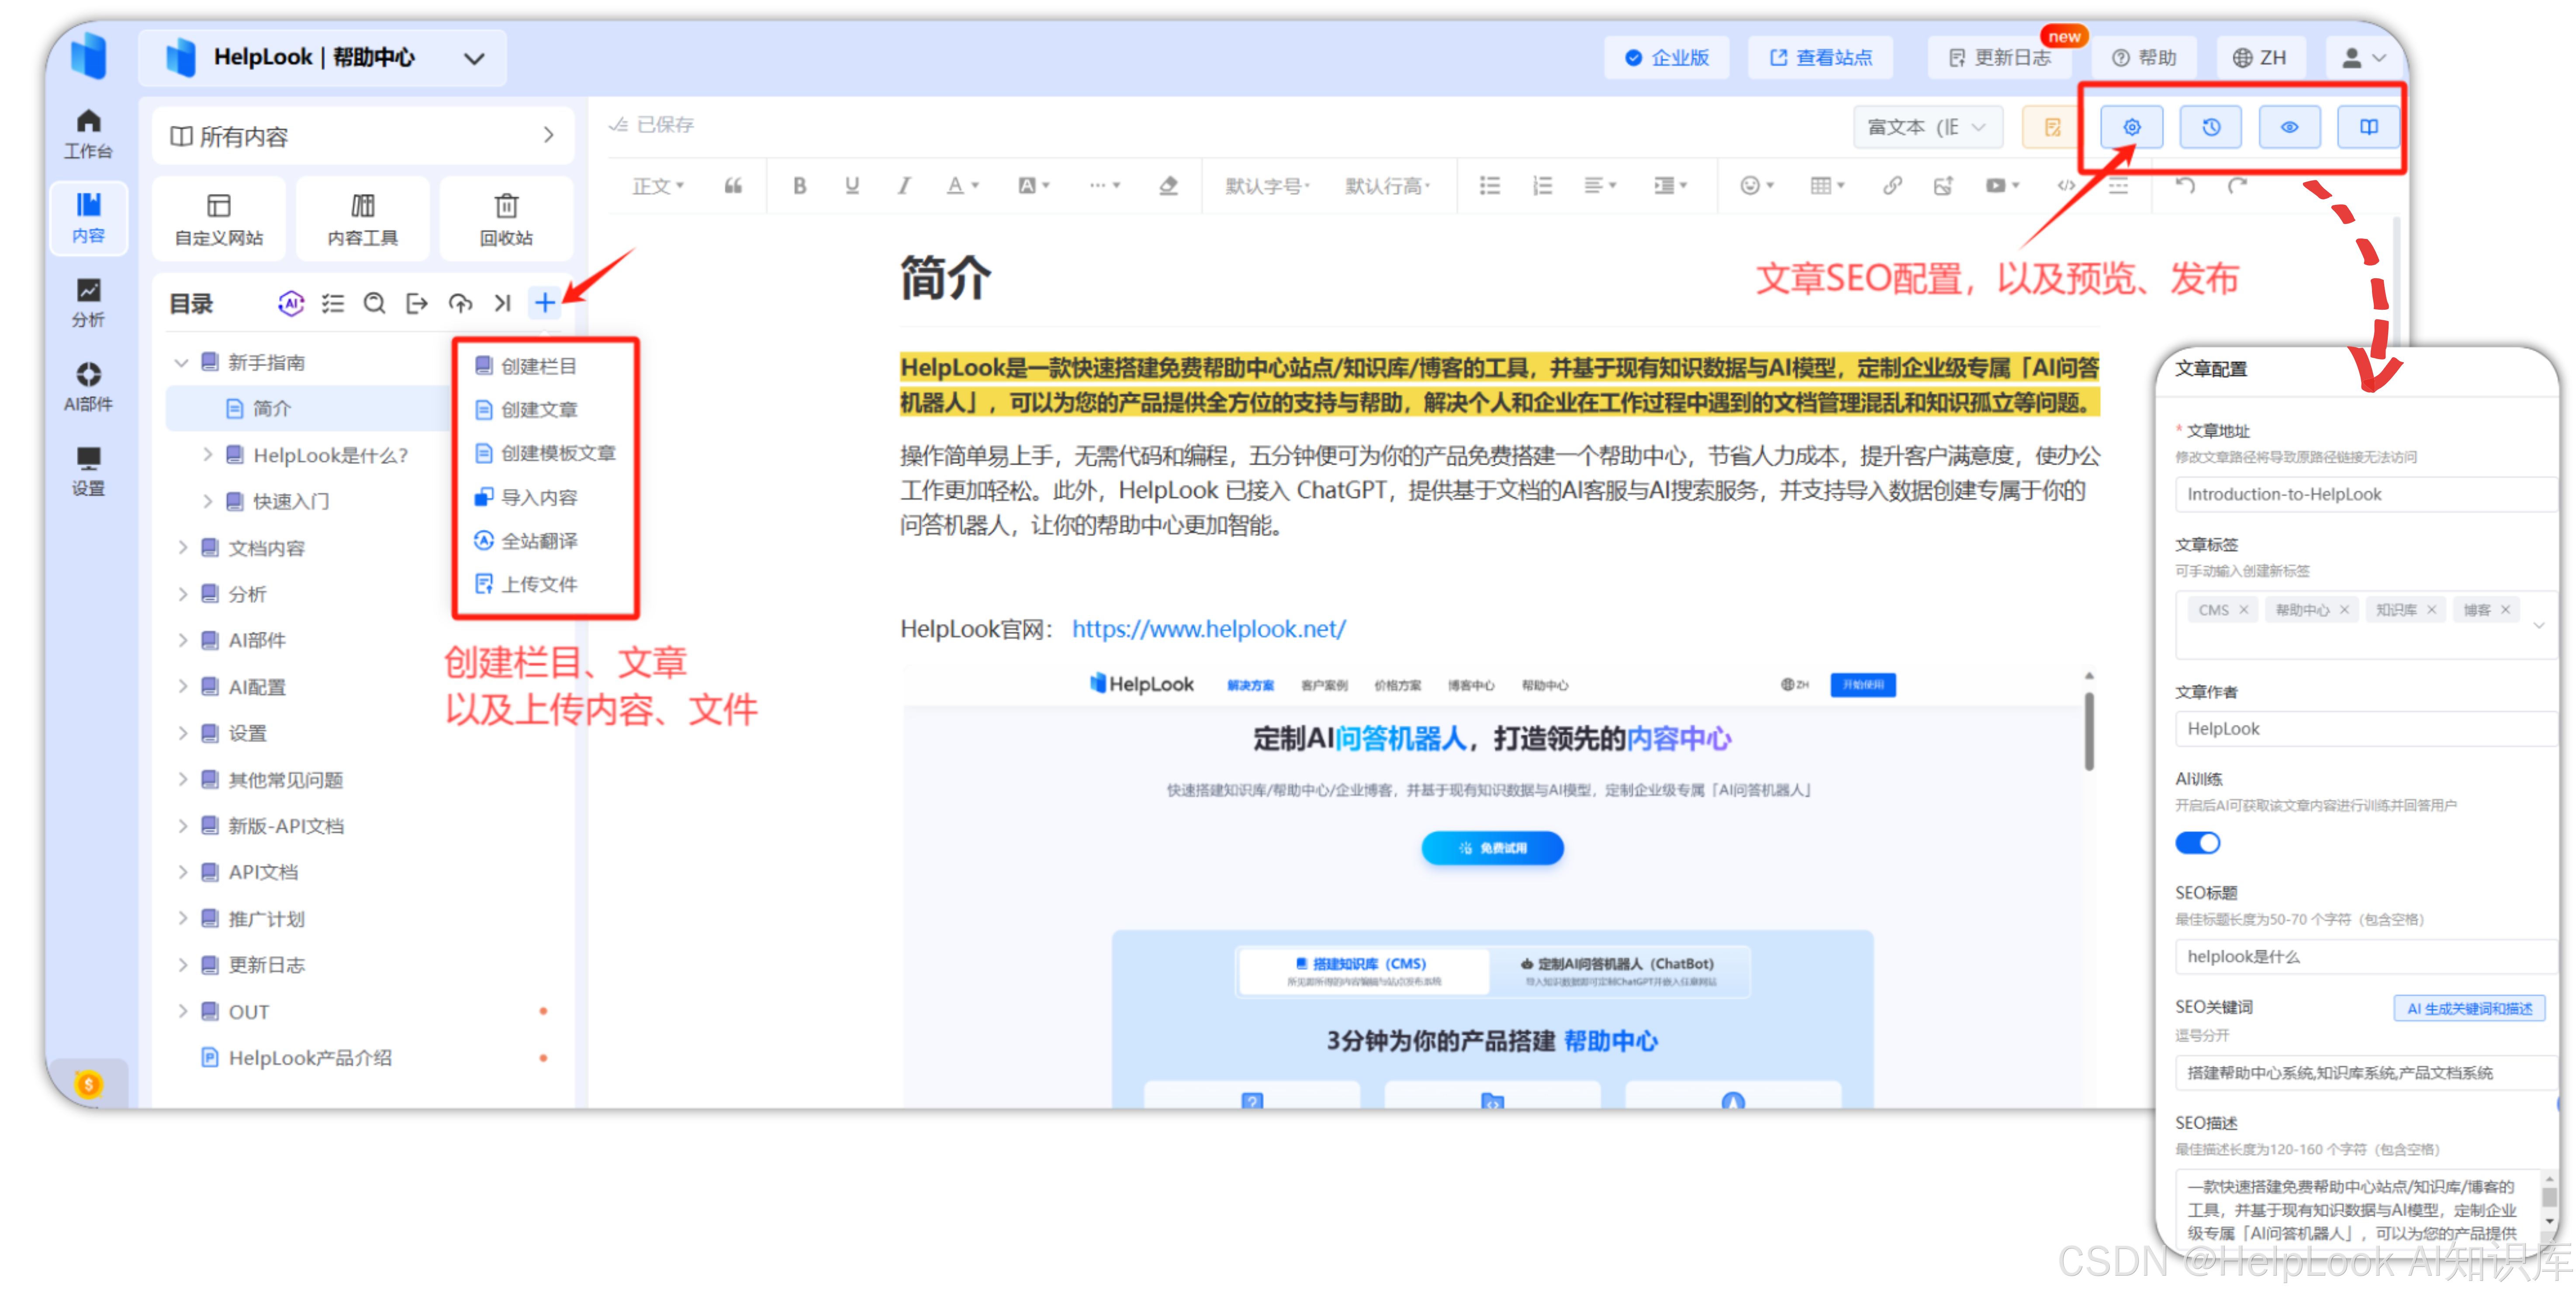Select 创建模板文章 from the menu
The image size is (2576, 1297).
[545, 453]
